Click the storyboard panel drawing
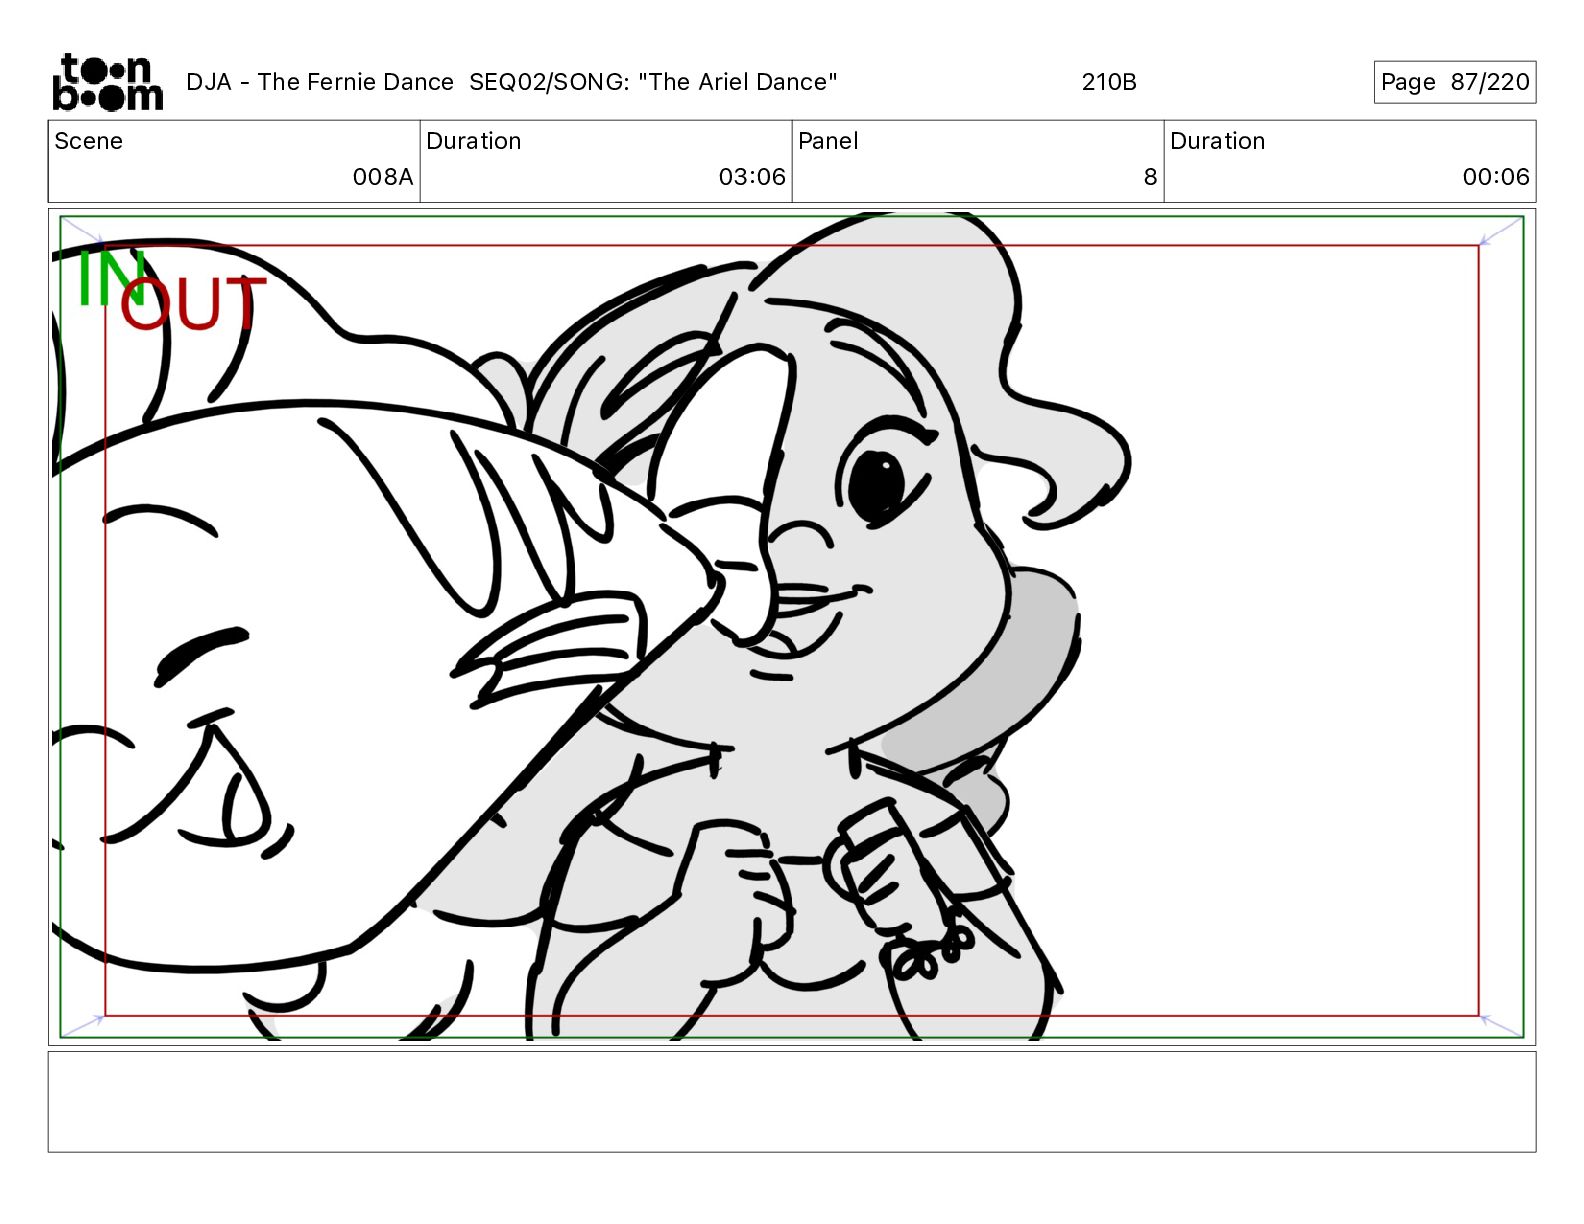 click(792, 627)
